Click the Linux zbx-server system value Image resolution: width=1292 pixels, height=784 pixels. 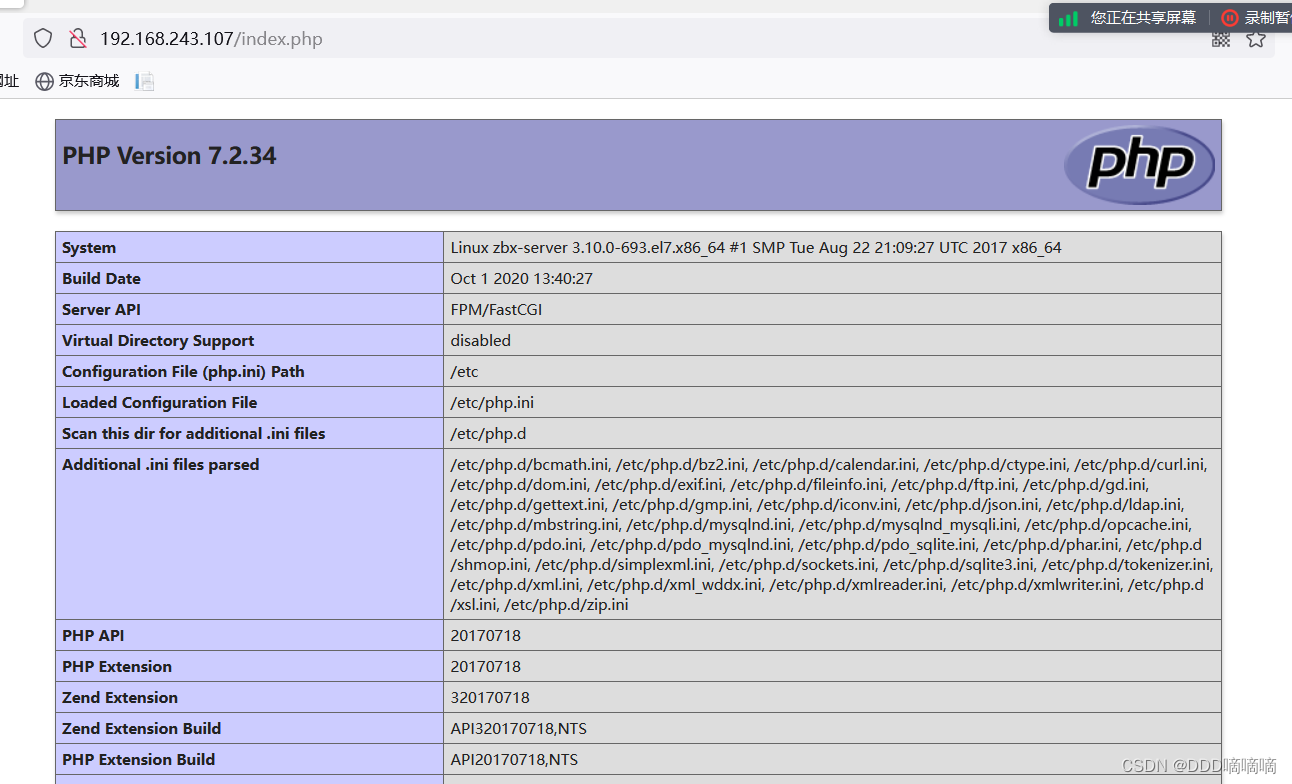(756, 248)
